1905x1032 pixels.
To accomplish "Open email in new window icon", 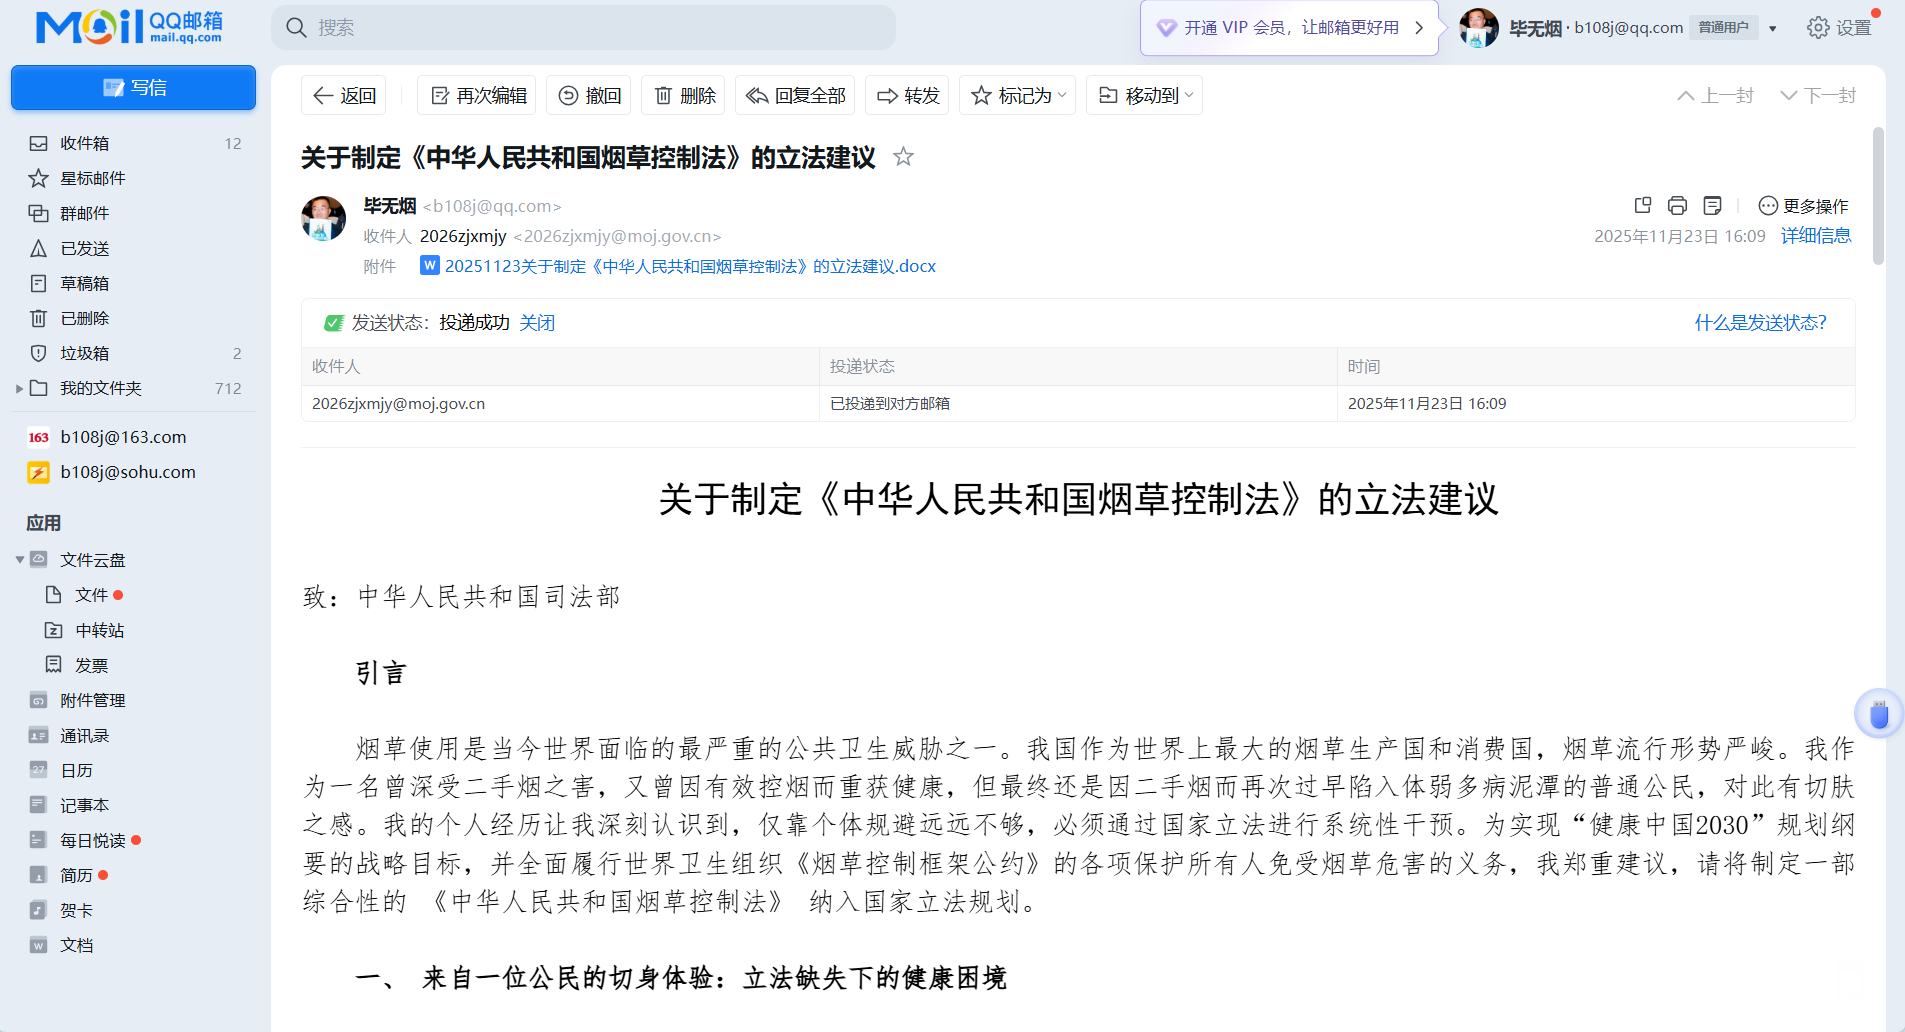I will [x=1642, y=206].
